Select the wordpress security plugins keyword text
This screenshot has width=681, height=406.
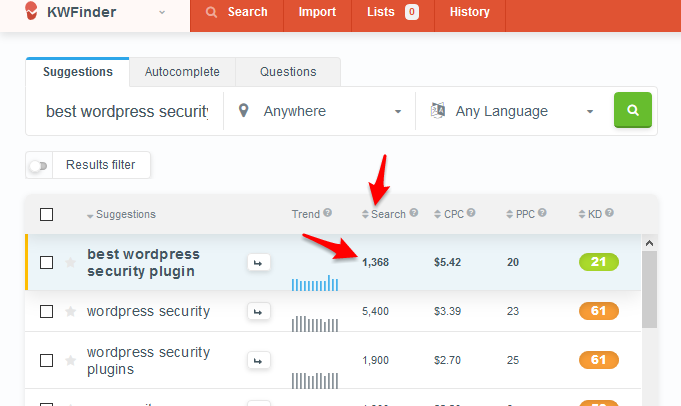click(148, 360)
